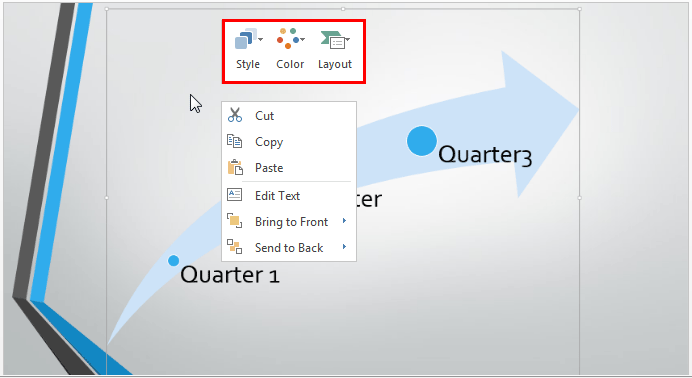Open the Style dropdown arrow

click(x=260, y=40)
